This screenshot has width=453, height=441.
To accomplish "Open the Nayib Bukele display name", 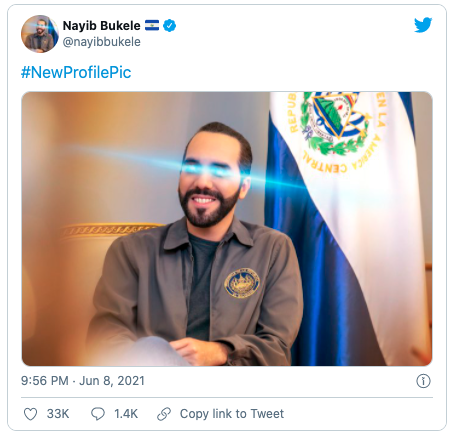I will tap(102, 26).
